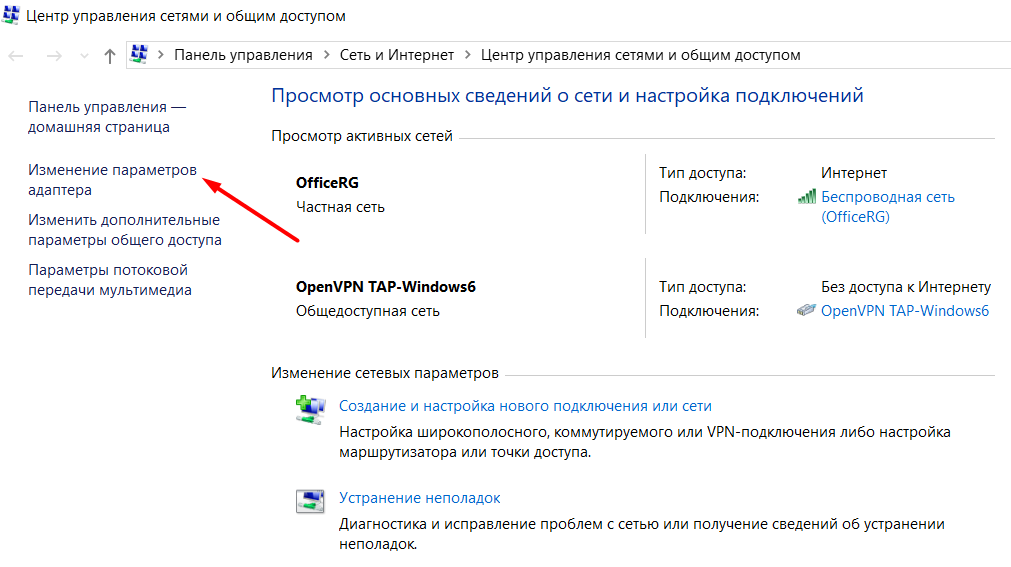This screenshot has width=1011, height=567.
Task: Open Создание и настройка нового подключения
Action: click(525, 406)
